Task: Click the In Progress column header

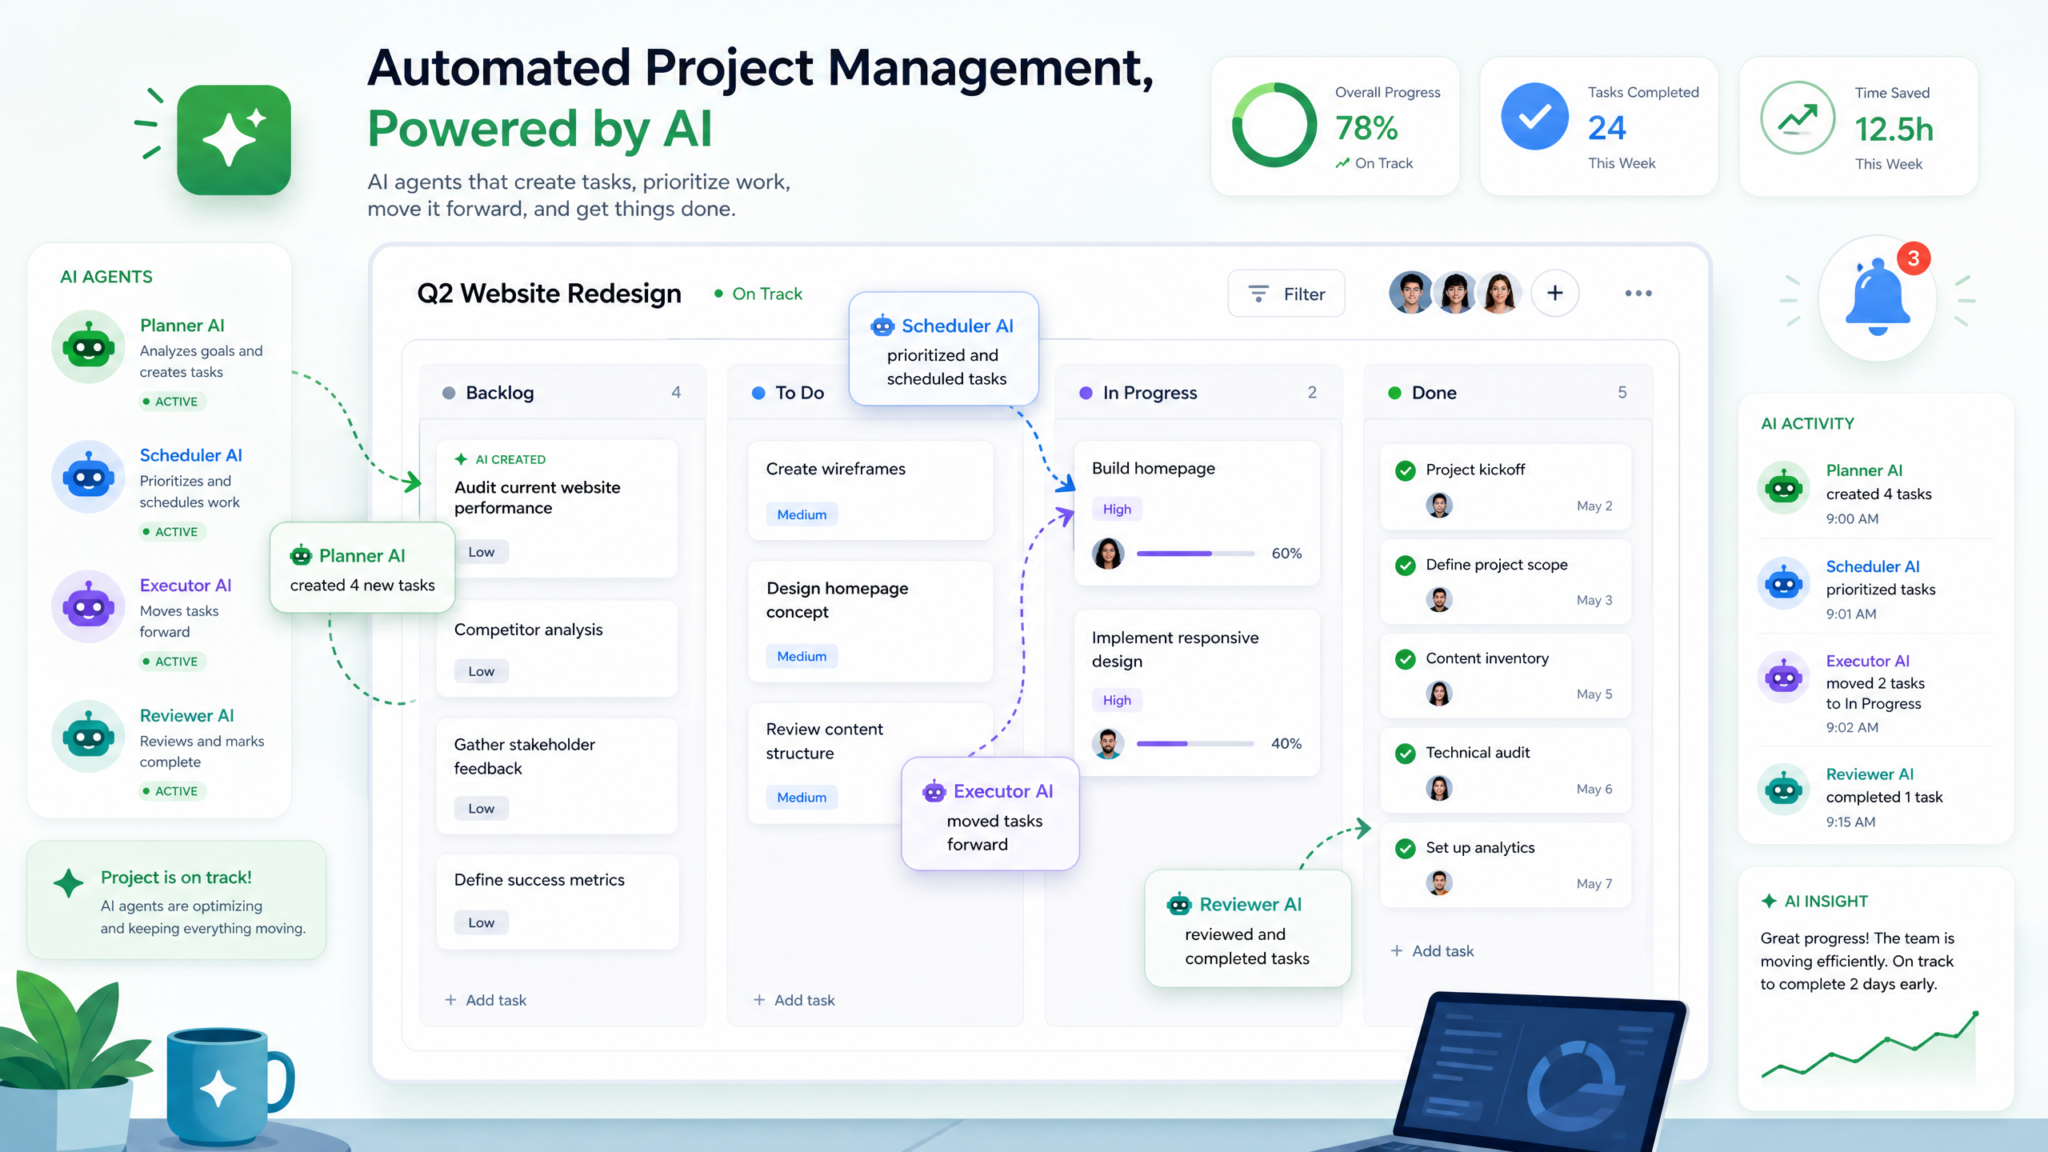Action: [x=1198, y=393]
